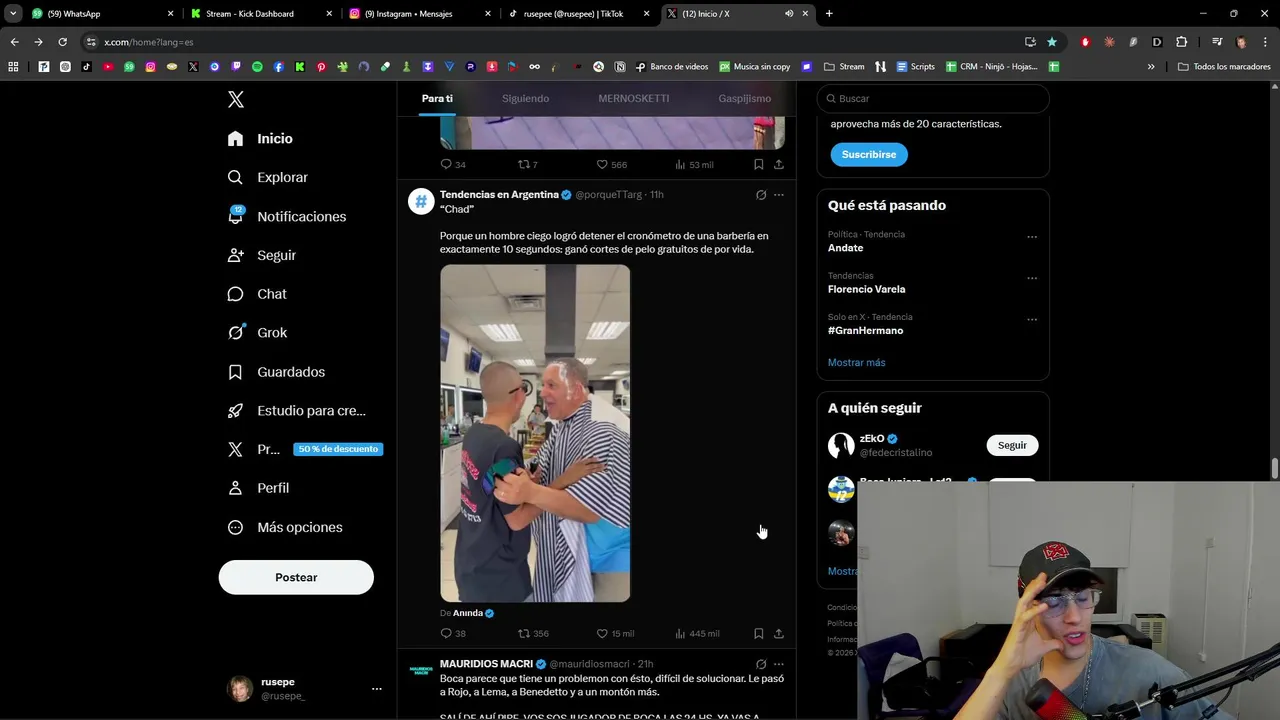This screenshot has width=1280, height=720.
Task: Click Grok icon on MAURIDIOS MACRI post
Action: coord(761,664)
